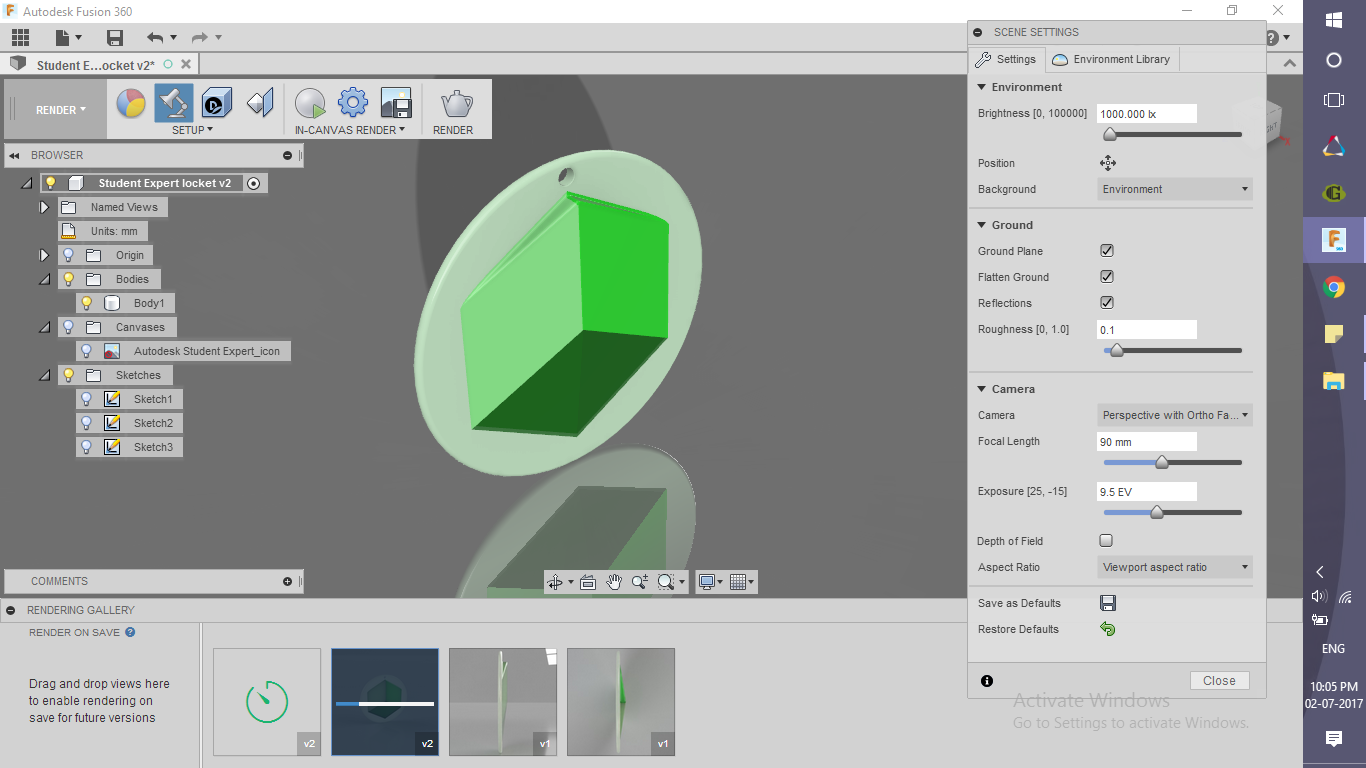Screen dimensions: 1366x768
Task: Click the Save disk icon
Action: point(115,38)
